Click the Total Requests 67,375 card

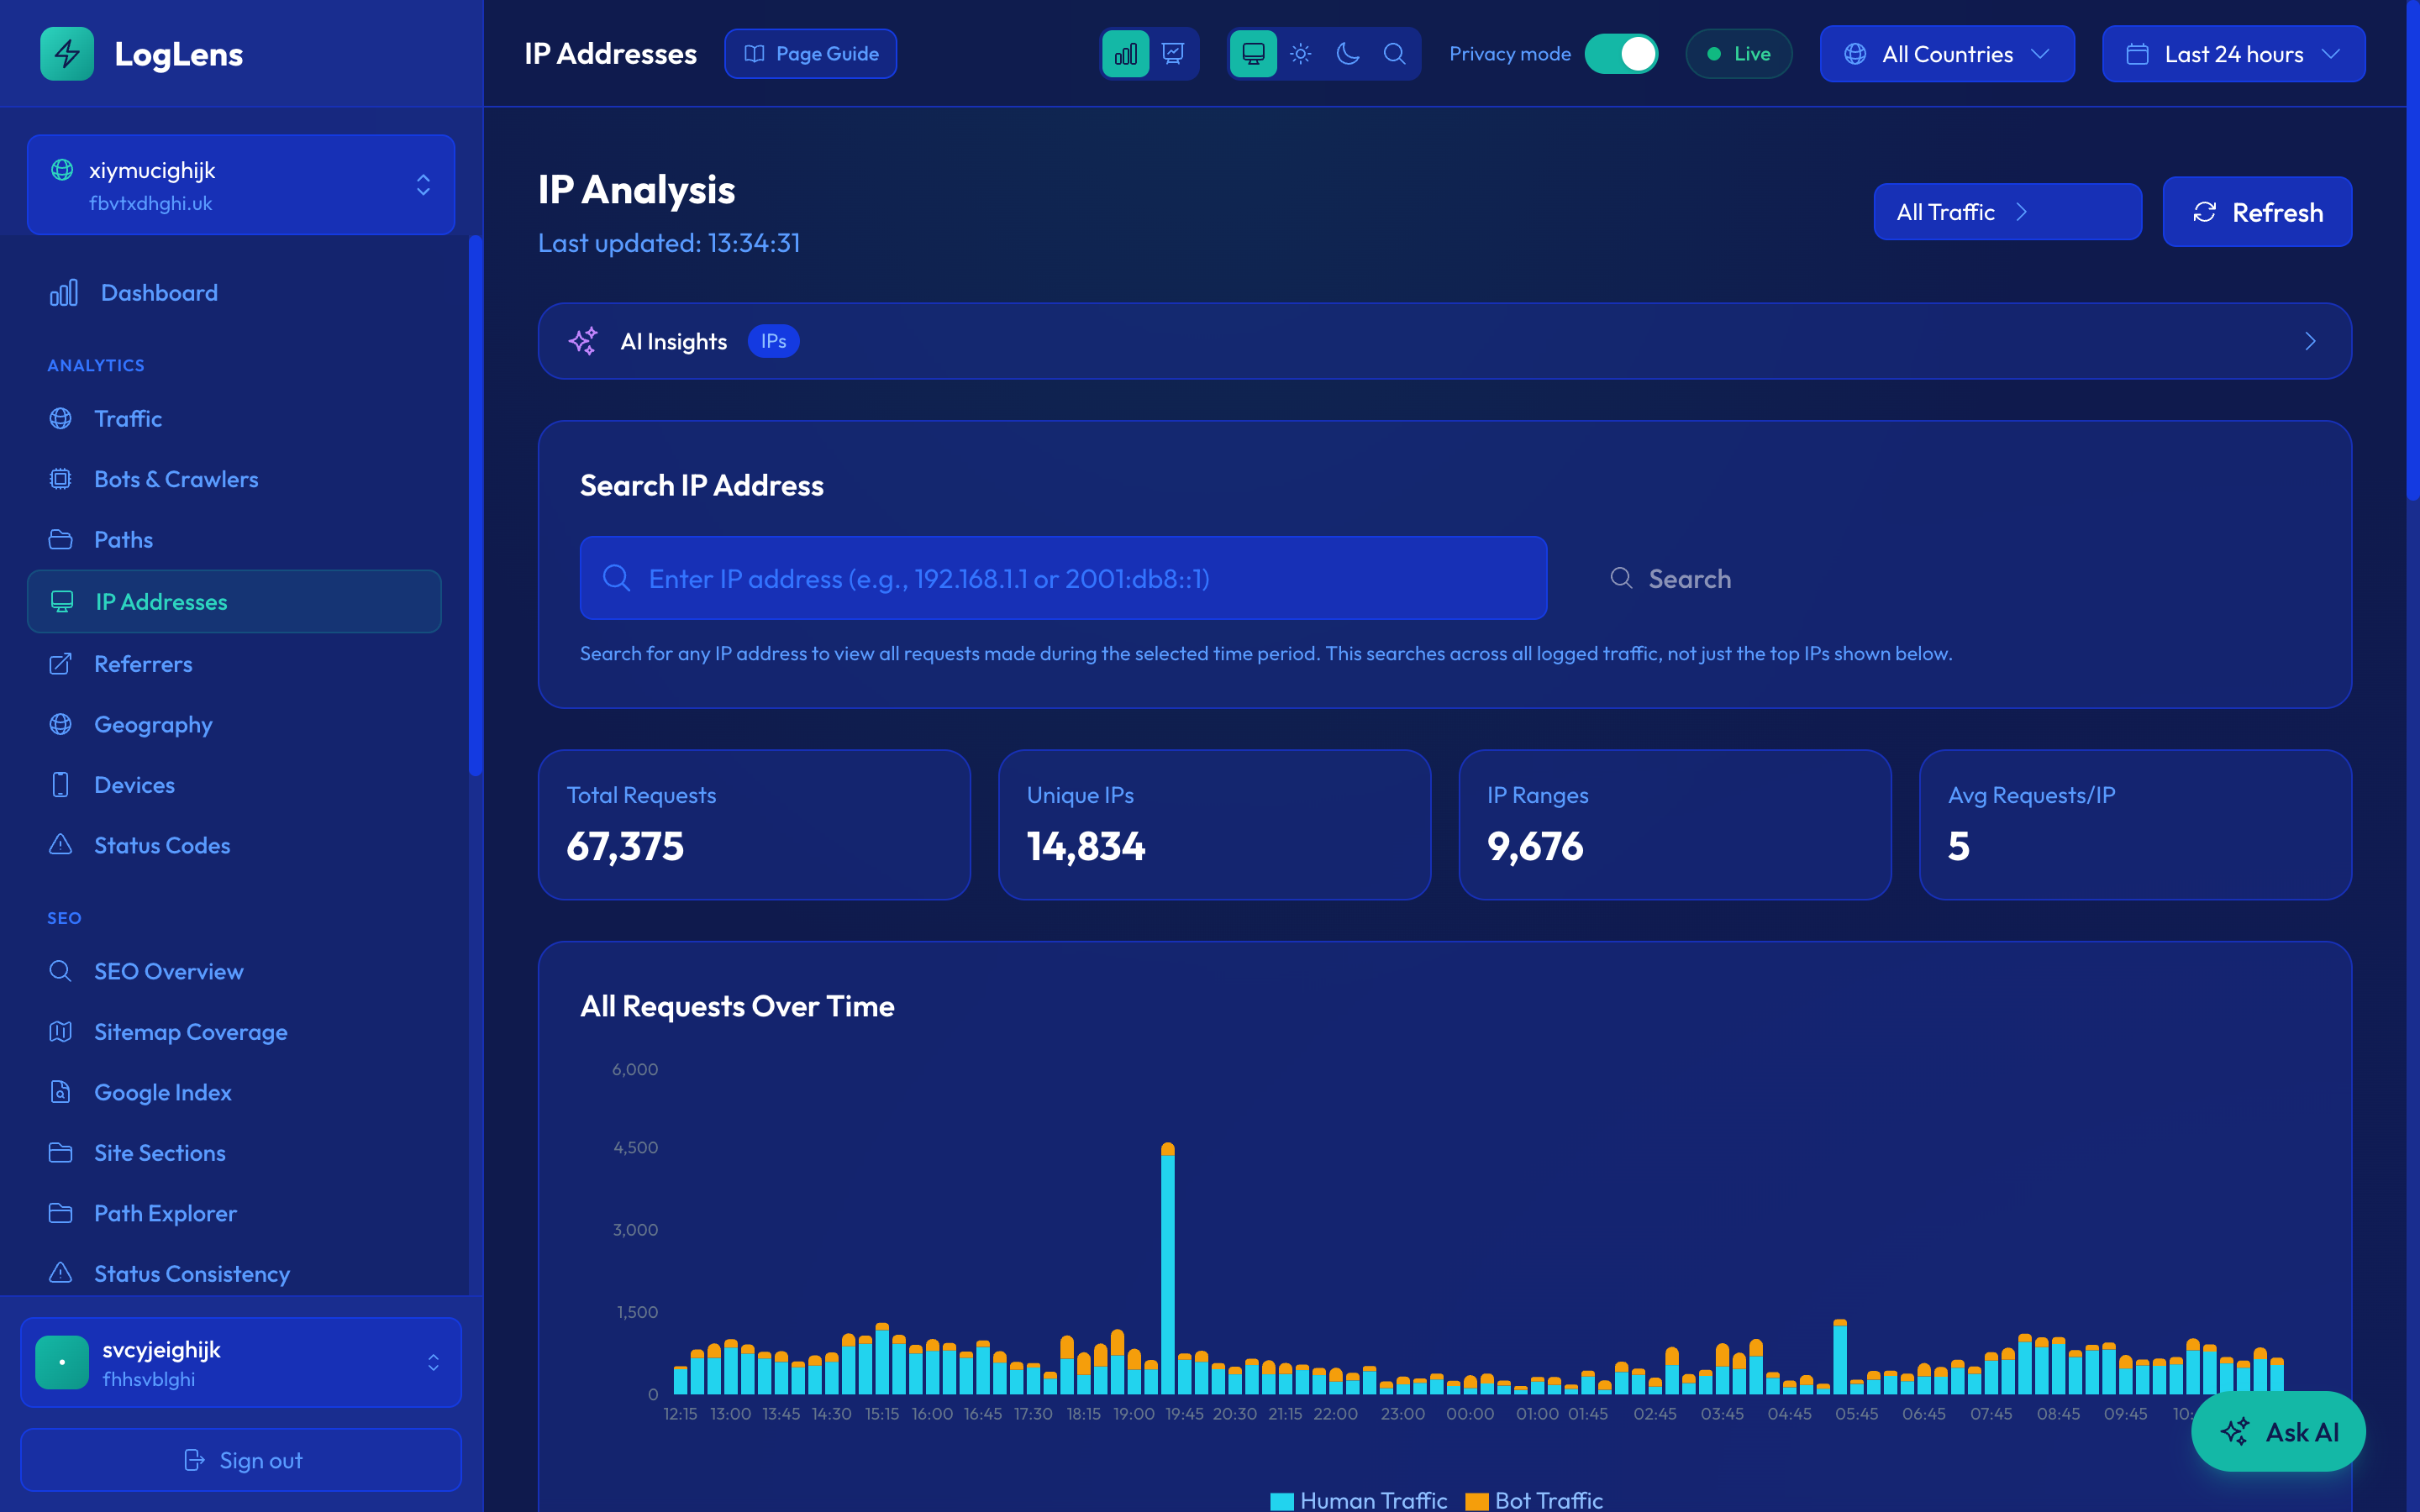point(754,825)
